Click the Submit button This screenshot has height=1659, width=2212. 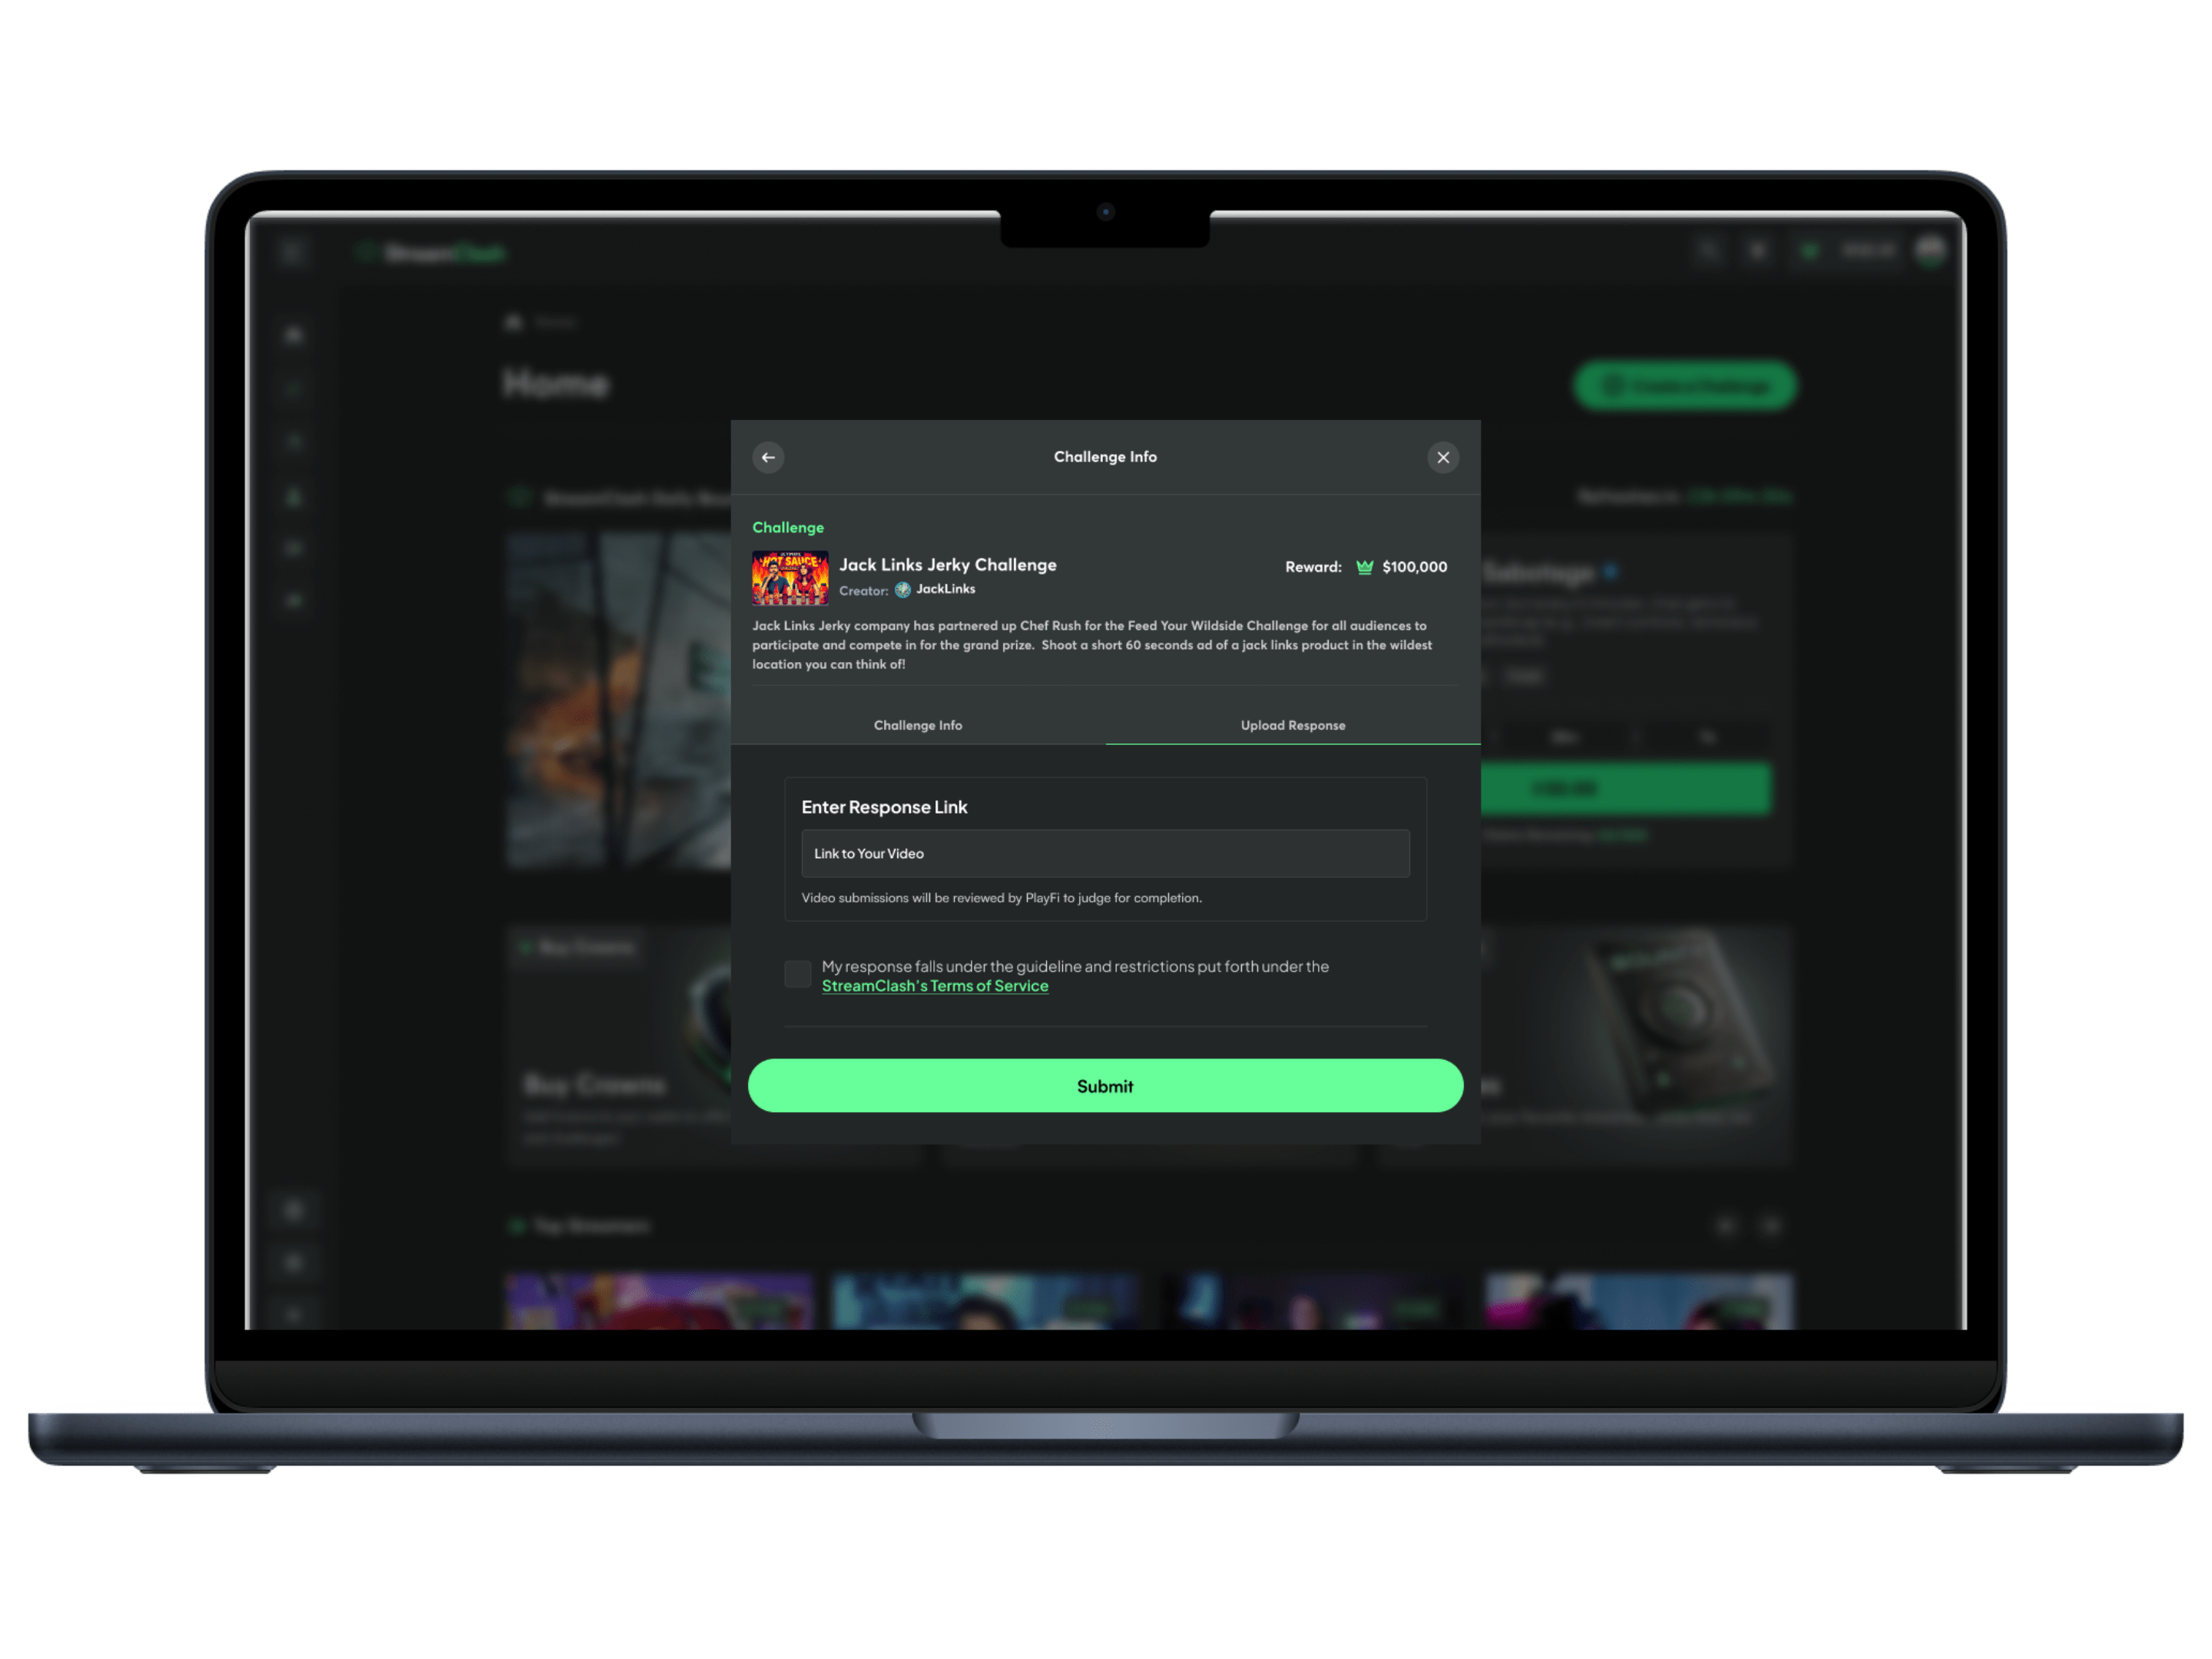1105,1086
